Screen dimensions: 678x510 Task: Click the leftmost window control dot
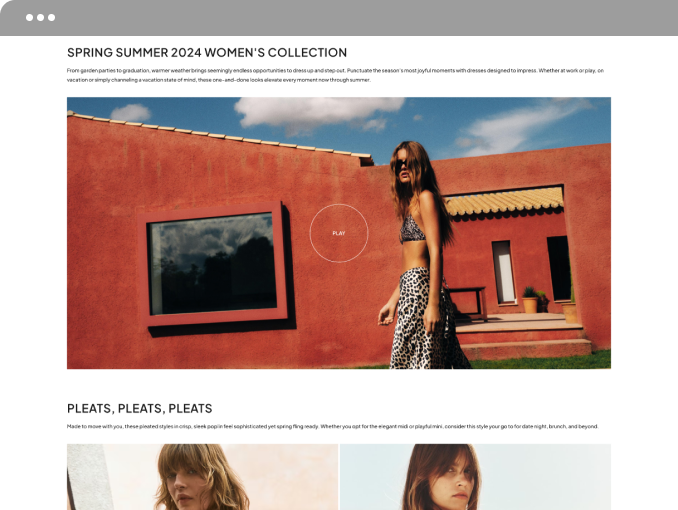coord(29,17)
